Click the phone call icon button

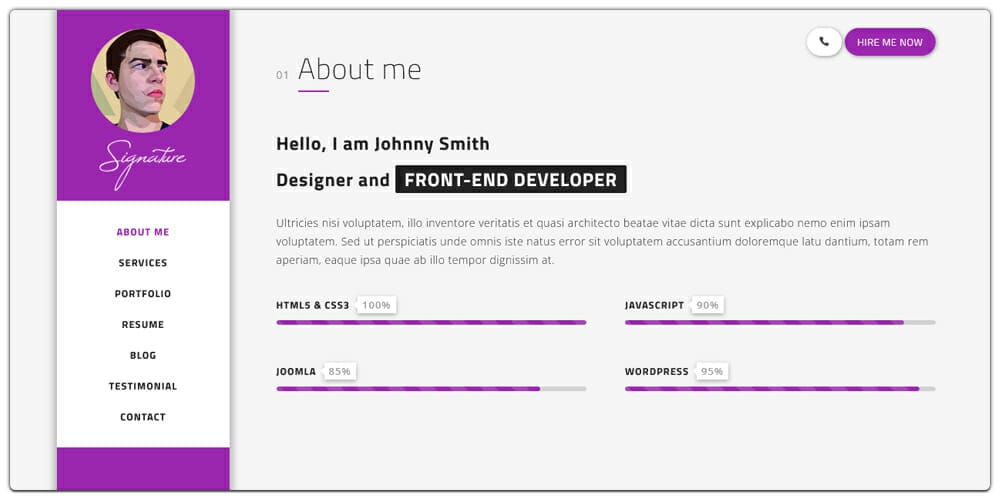point(824,42)
